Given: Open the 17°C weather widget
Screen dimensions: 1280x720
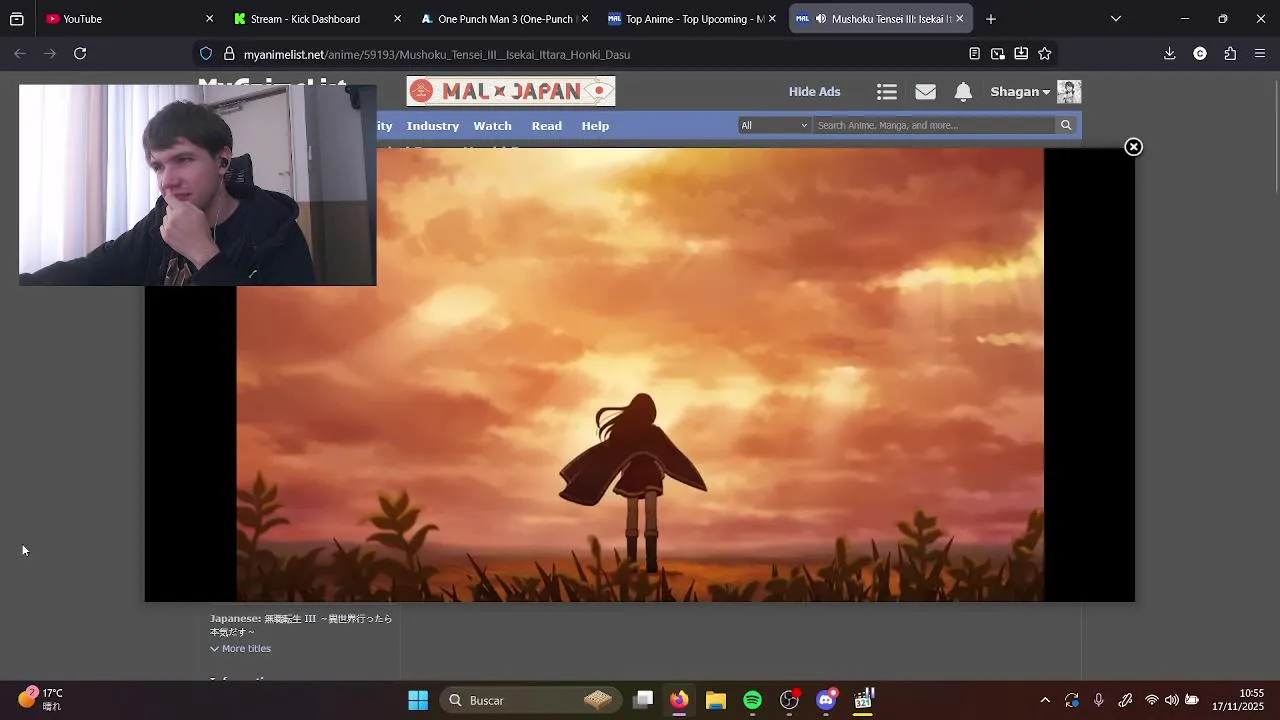Looking at the screenshot, I should [41, 699].
